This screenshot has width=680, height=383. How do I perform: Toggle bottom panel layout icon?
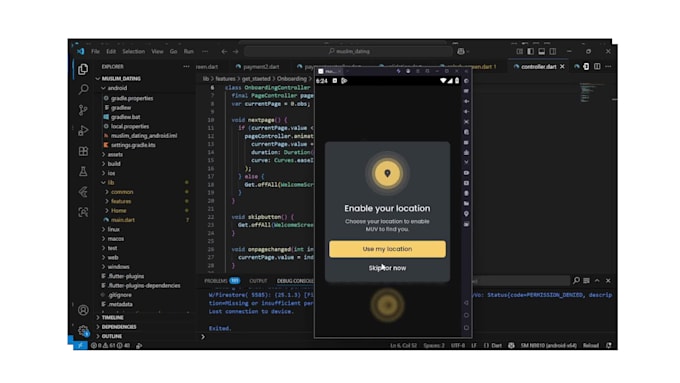pos(542,51)
